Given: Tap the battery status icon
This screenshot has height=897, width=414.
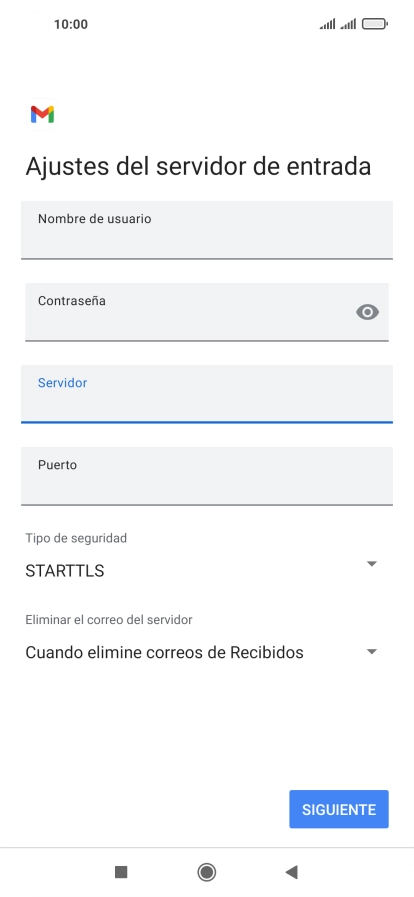Looking at the screenshot, I should [x=375, y=24].
